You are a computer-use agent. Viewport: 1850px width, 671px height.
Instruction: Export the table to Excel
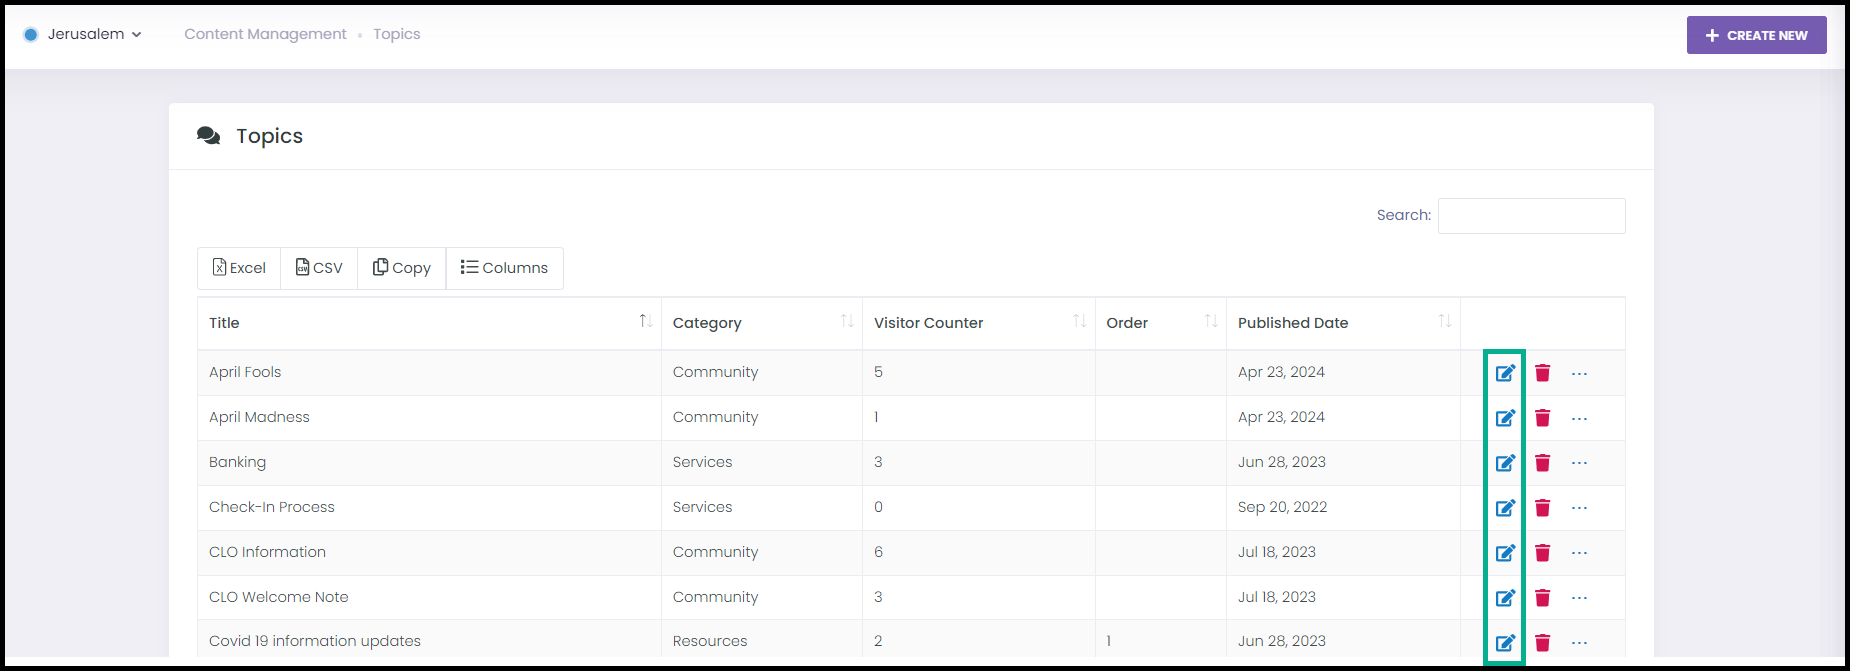pyautogui.click(x=239, y=268)
